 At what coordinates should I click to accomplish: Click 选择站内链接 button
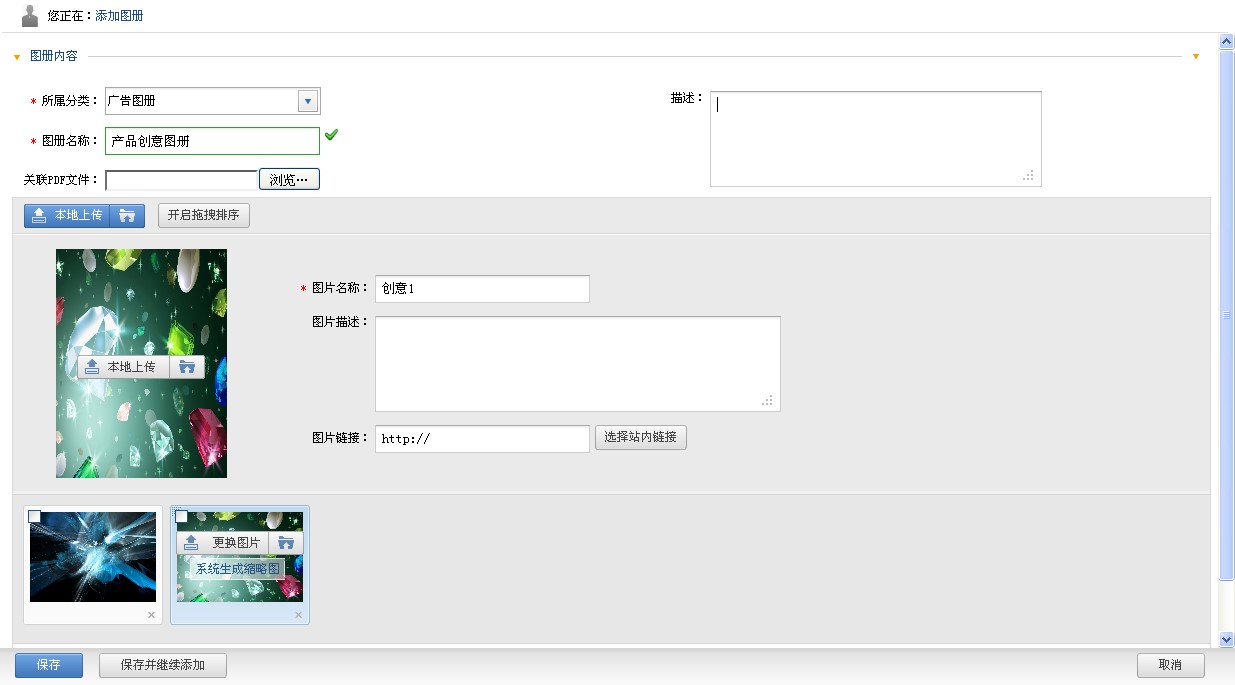(641, 437)
